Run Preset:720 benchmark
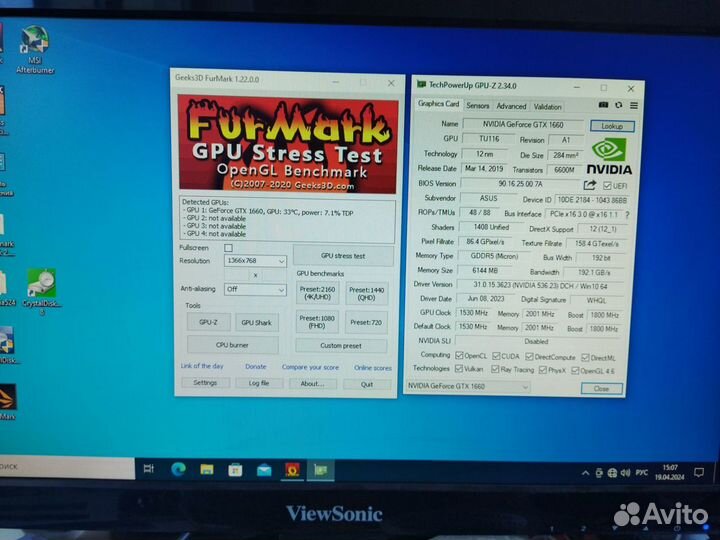 point(366,322)
